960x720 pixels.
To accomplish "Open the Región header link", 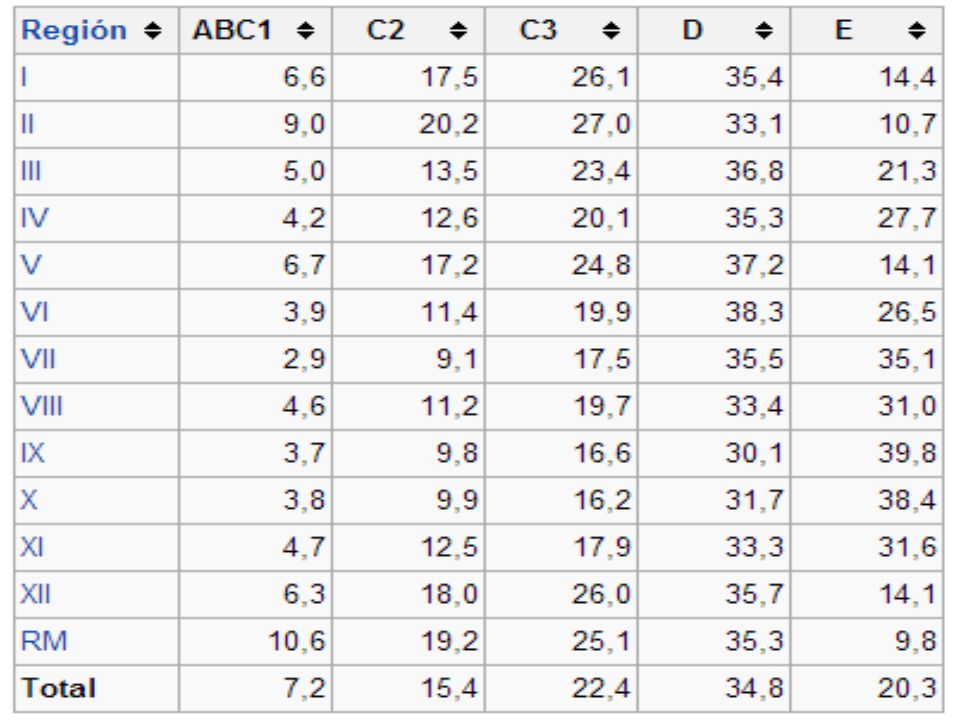I will point(73,31).
